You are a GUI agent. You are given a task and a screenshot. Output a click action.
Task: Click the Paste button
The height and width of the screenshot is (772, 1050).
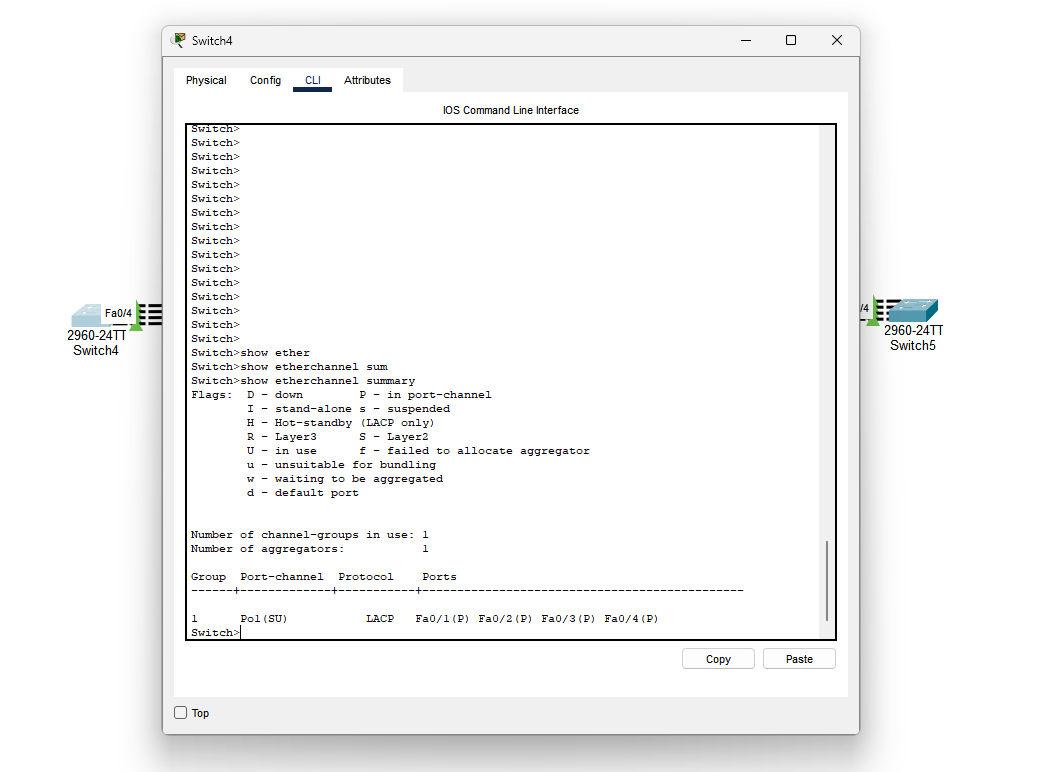point(799,659)
